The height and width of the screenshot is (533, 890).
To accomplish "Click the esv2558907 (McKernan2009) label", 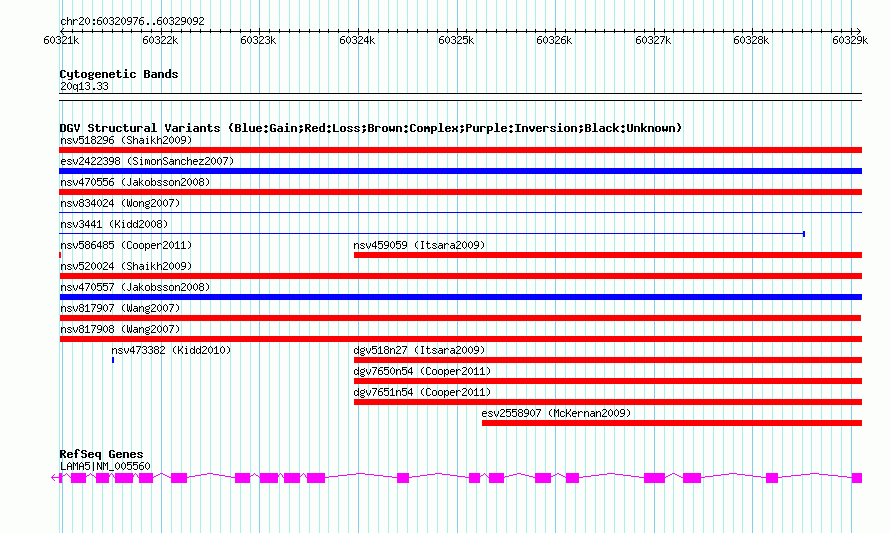I will (556, 413).
